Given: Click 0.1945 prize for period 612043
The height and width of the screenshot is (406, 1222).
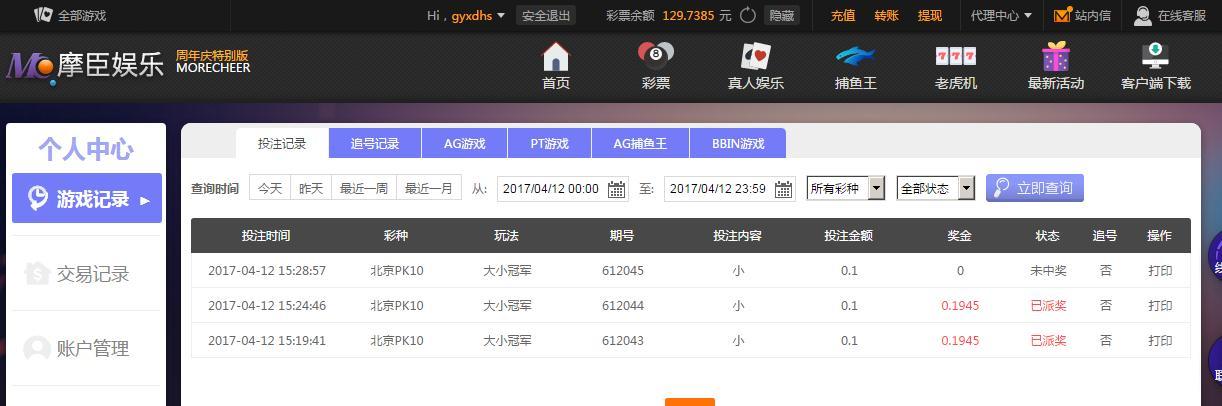Looking at the screenshot, I should coord(960,340).
